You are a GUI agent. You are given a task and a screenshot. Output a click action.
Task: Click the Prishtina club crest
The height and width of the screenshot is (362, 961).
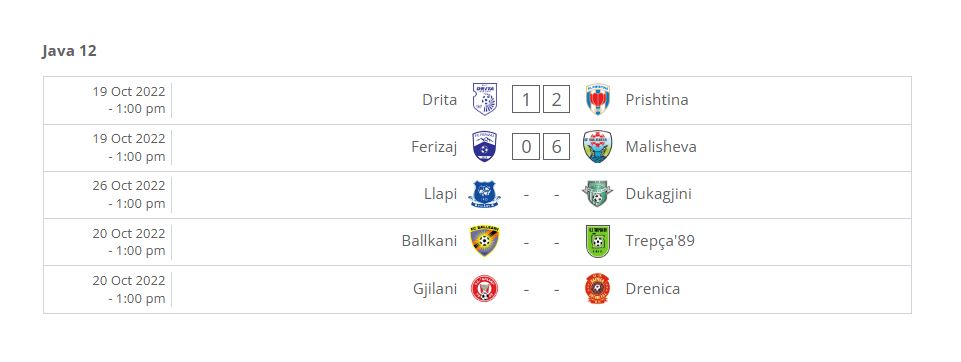point(598,99)
